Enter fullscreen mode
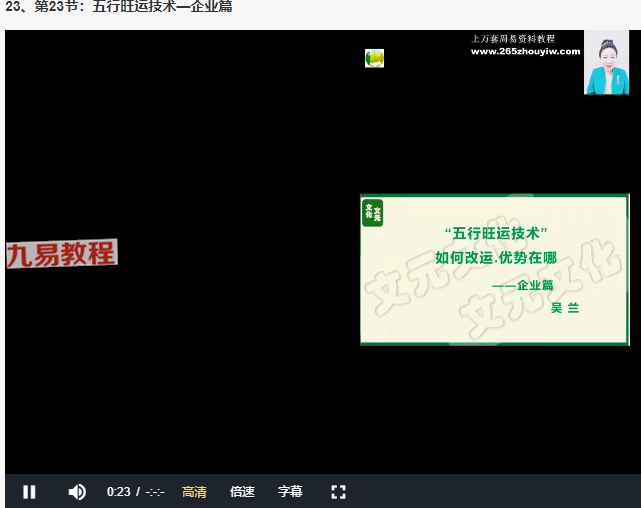Image resolution: width=641 pixels, height=508 pixels. [338, 491]
